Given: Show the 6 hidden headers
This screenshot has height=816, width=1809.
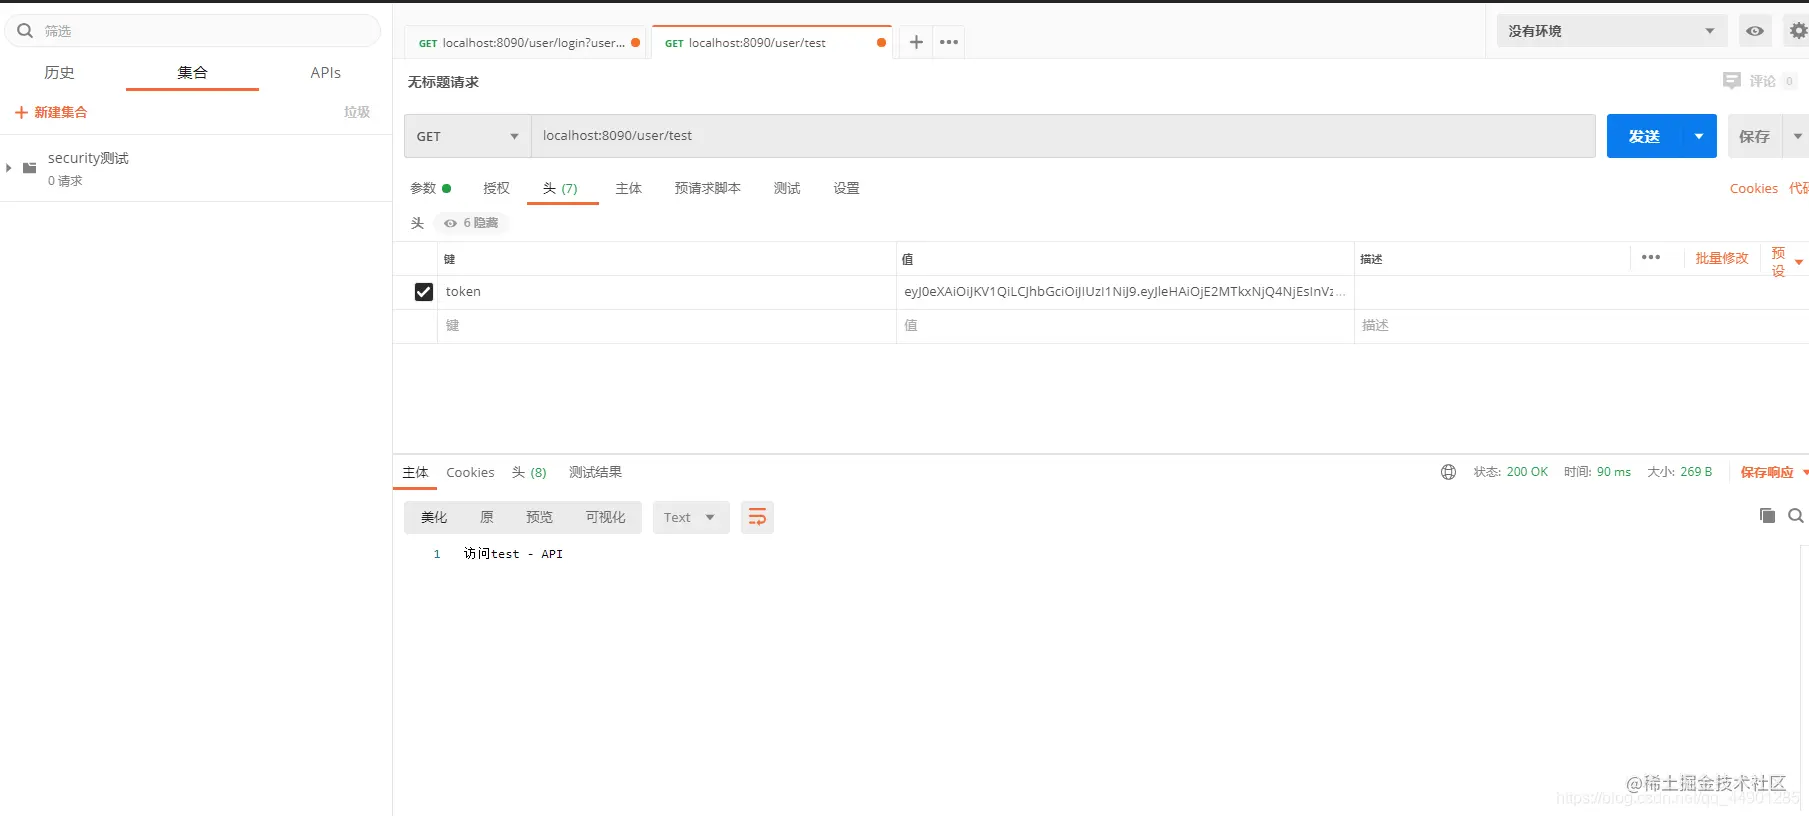Looking at the screenshot, I should coord(471,223).
